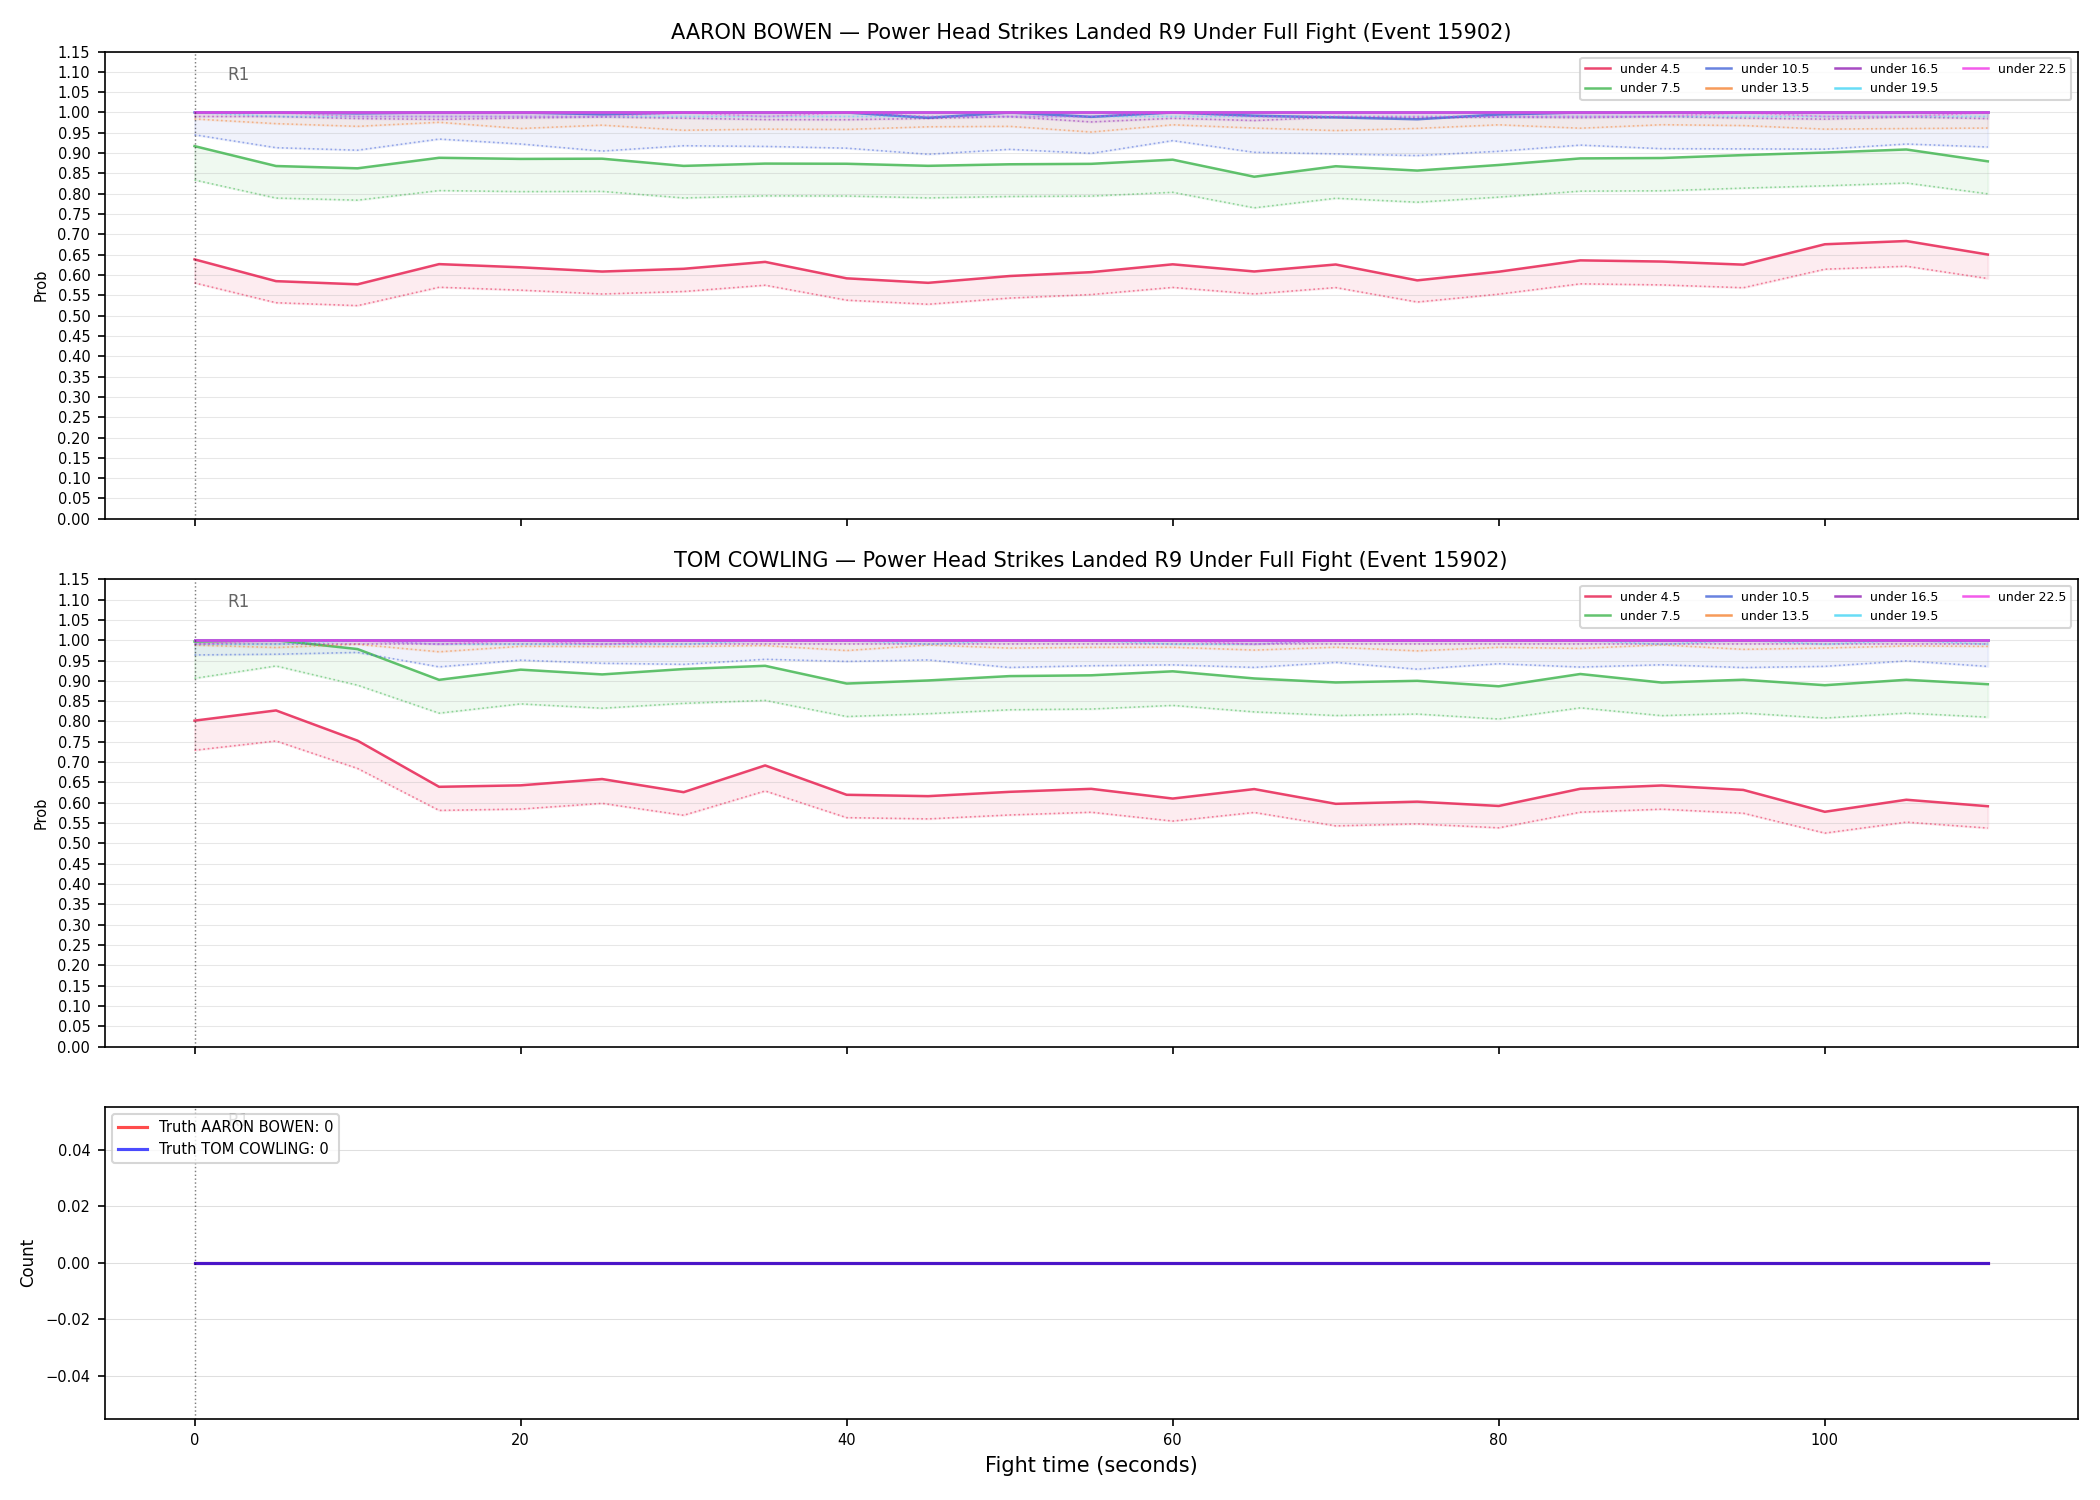Click the 'Prob' label of the Tom Cowling chart
Viewport: 2100px width, 1500px height.
click(41, 814)
